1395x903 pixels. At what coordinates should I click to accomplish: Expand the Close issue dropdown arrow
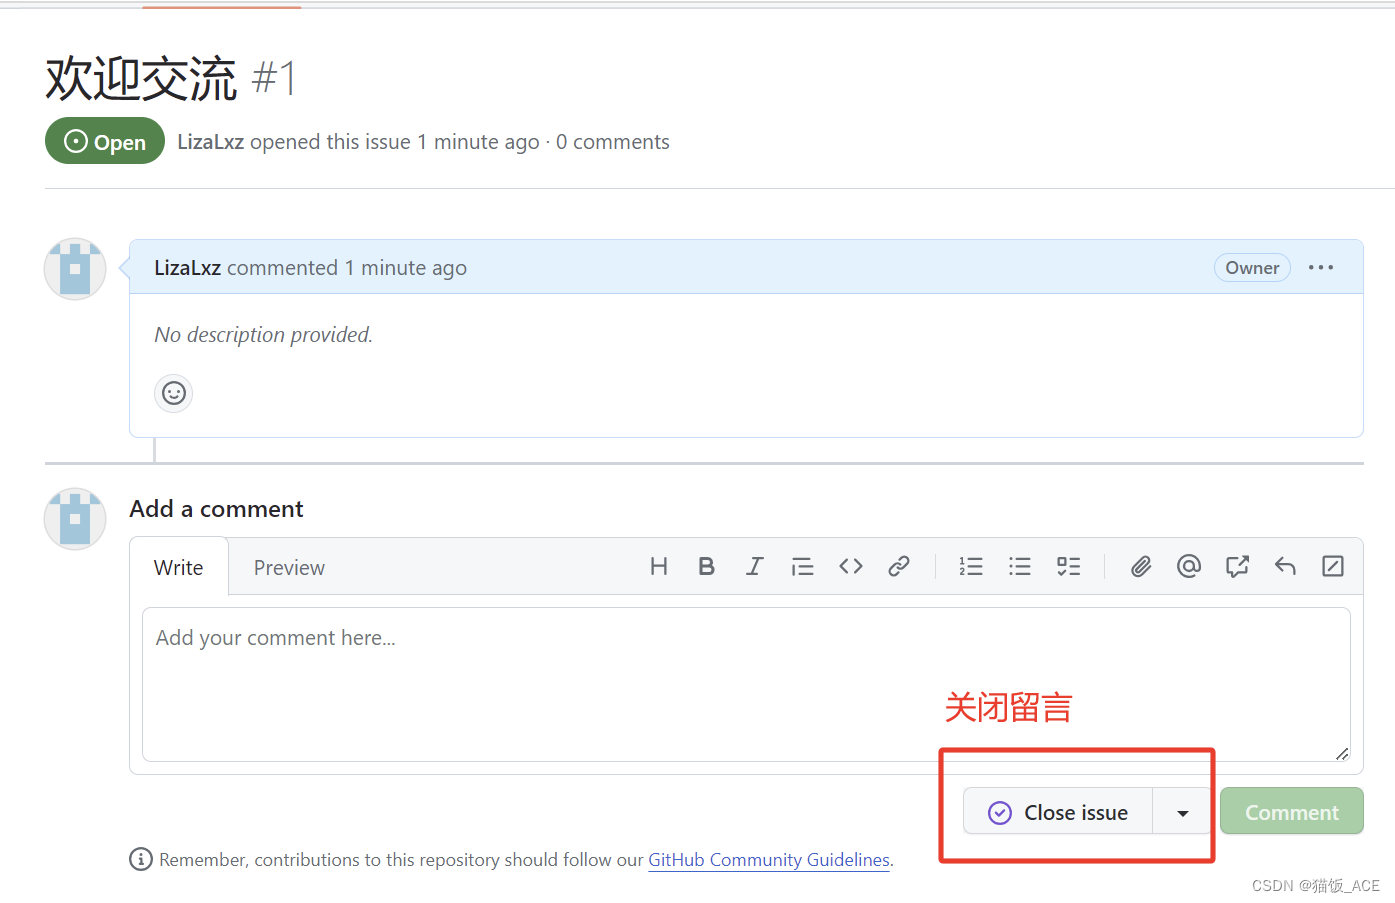[1183, 812]
